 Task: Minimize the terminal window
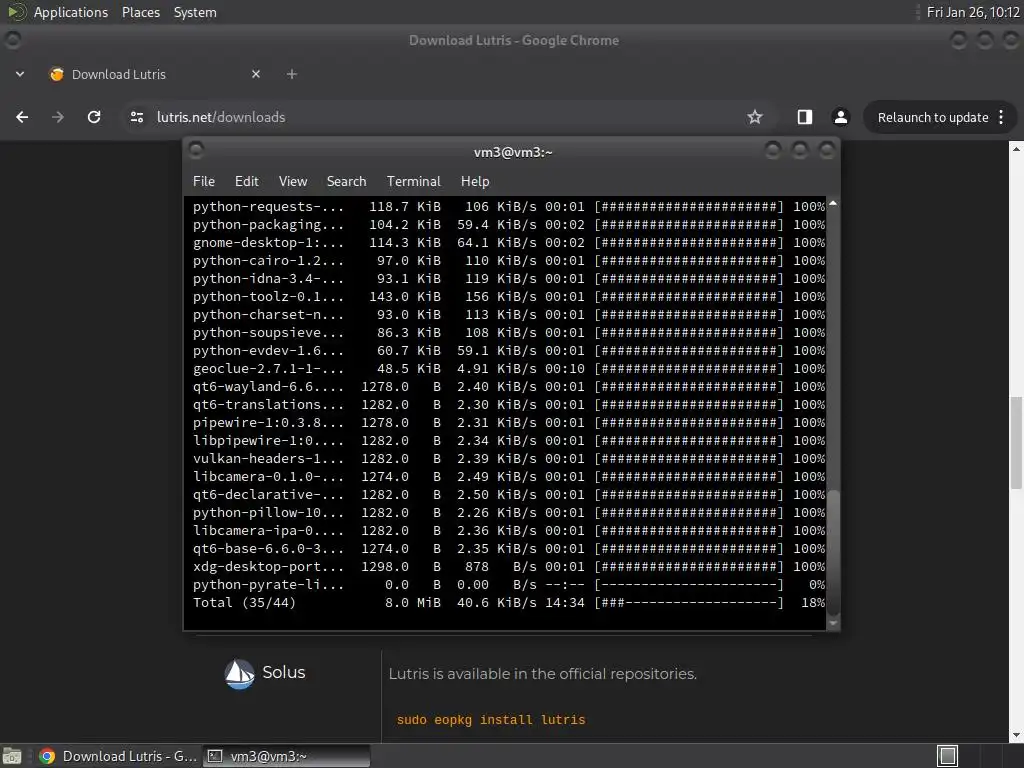[x=773, y=151]
